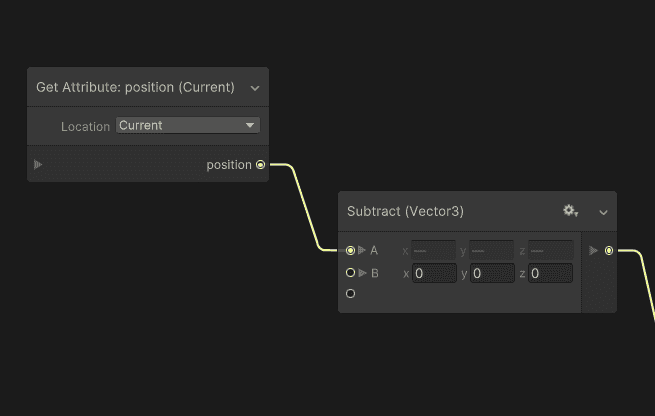The image size is (655, 416).
Task: Expand input B's component triangle
Action: 362,273
